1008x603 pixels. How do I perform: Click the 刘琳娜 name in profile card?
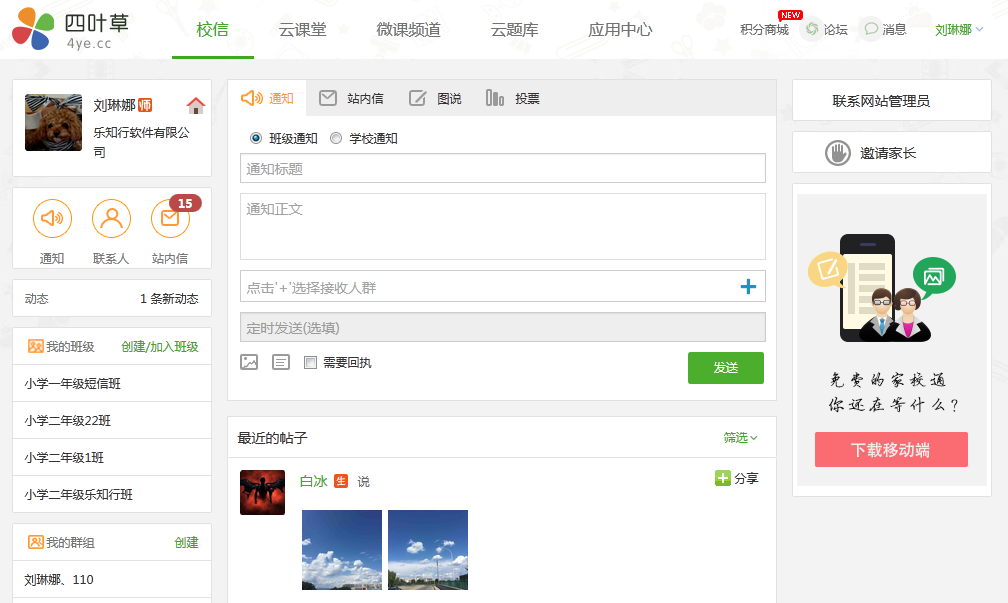[114, 105]
